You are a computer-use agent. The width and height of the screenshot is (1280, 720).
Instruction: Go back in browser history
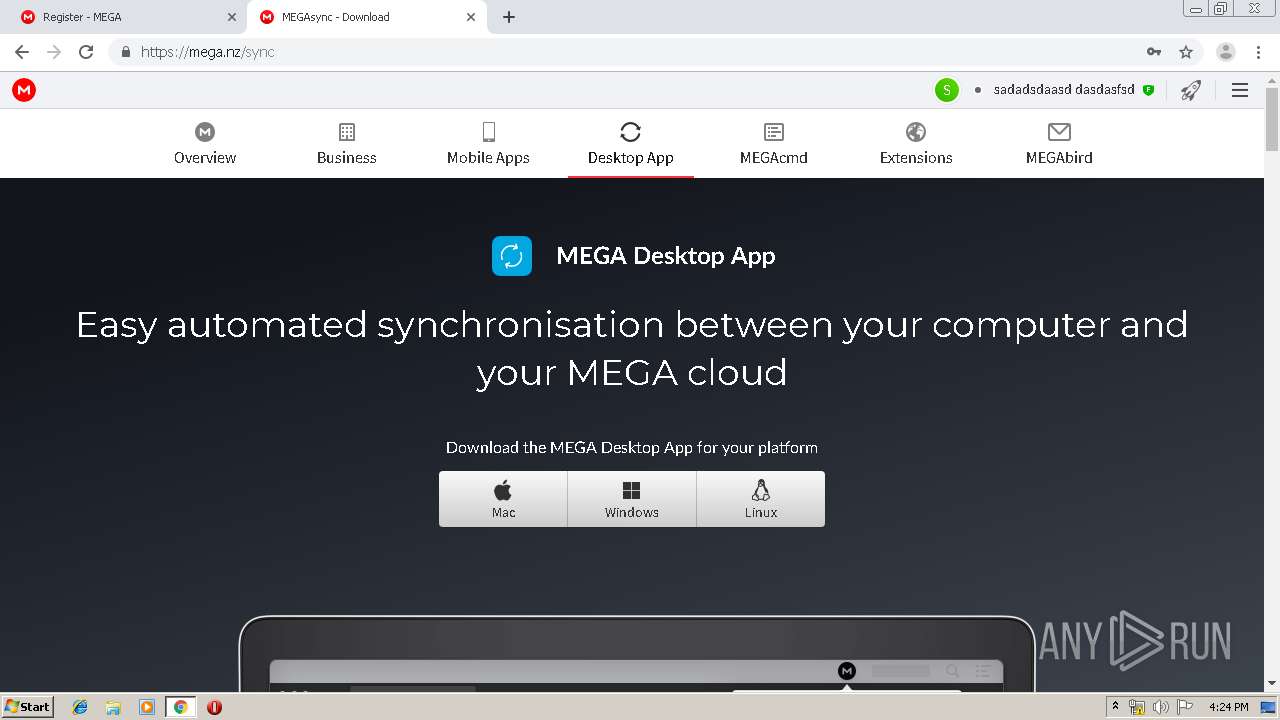[22, 52]
